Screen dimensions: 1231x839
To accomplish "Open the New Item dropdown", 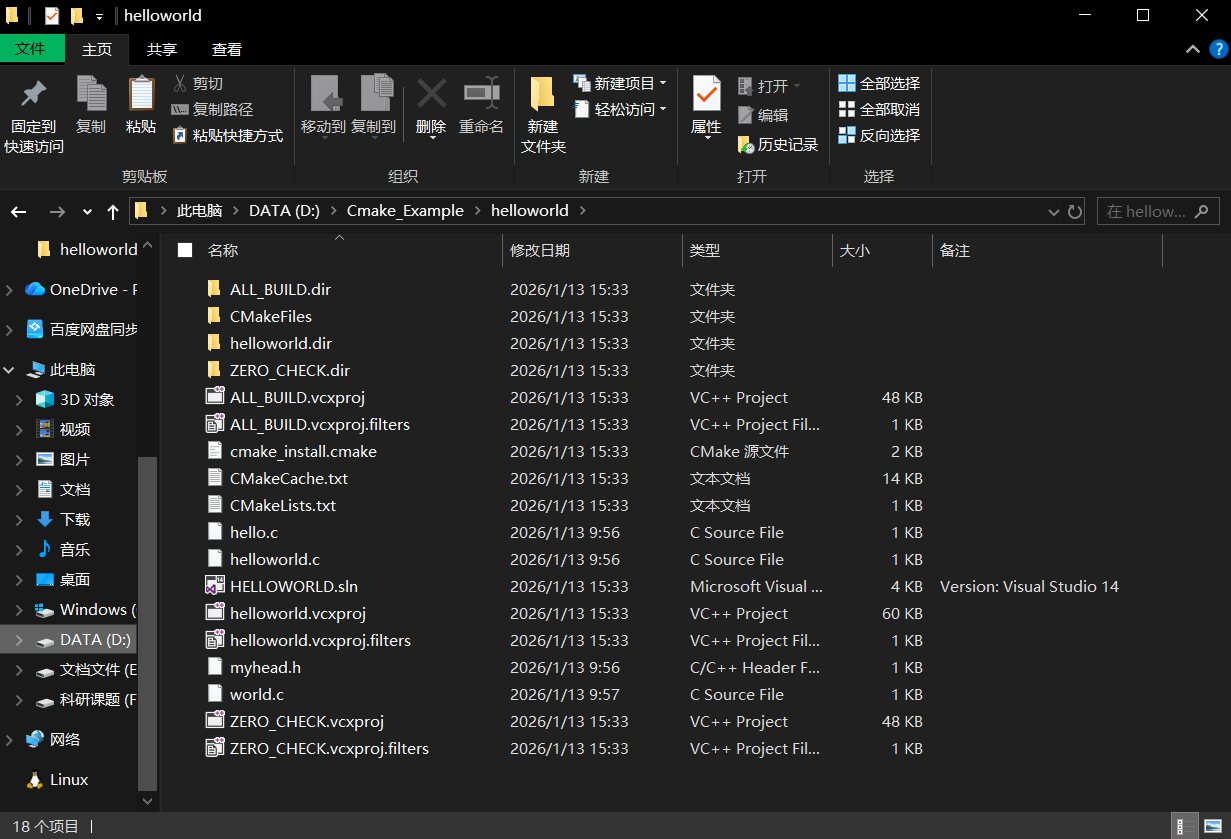I will 620,84.
